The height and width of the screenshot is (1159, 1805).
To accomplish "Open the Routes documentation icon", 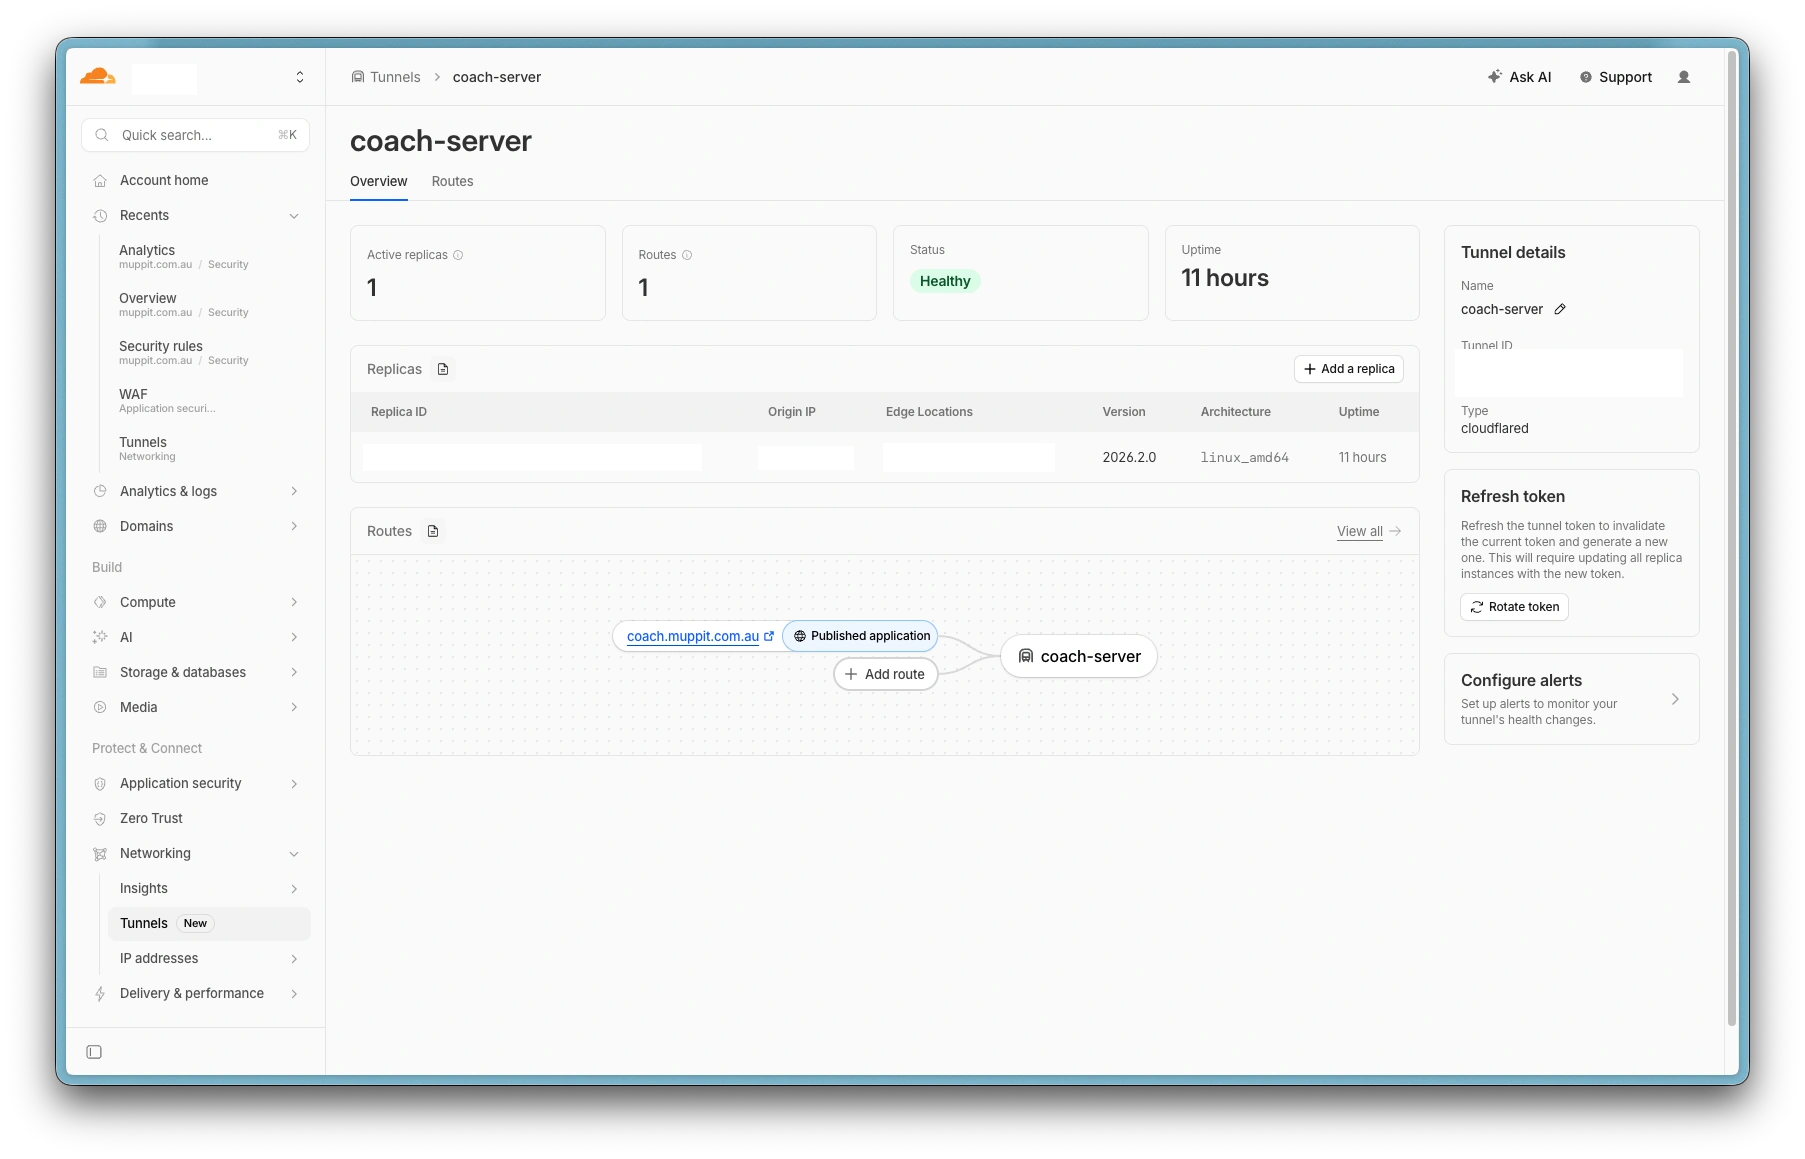I will click(433, 531).
